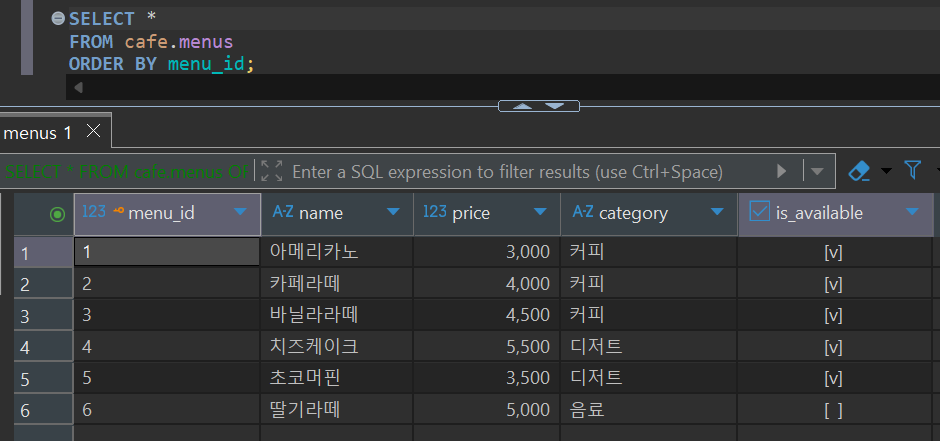The image size is (940, 441).
Task: Open the filter history dropdown arrow
Action: tap(817, 172)
